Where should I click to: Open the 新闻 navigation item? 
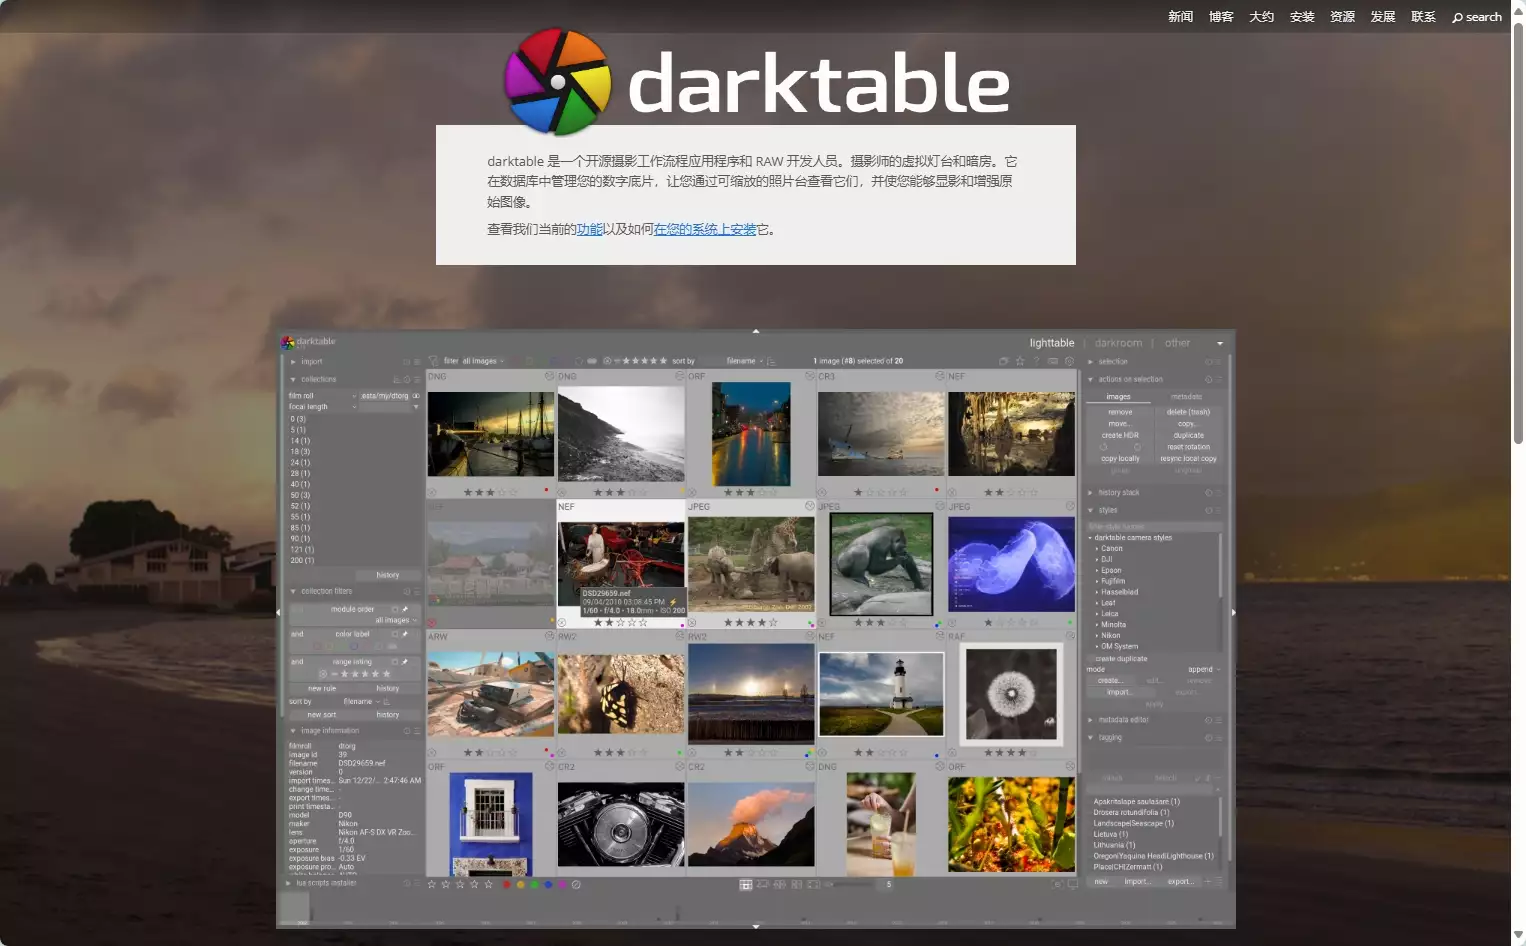[x=1180, y=17]
